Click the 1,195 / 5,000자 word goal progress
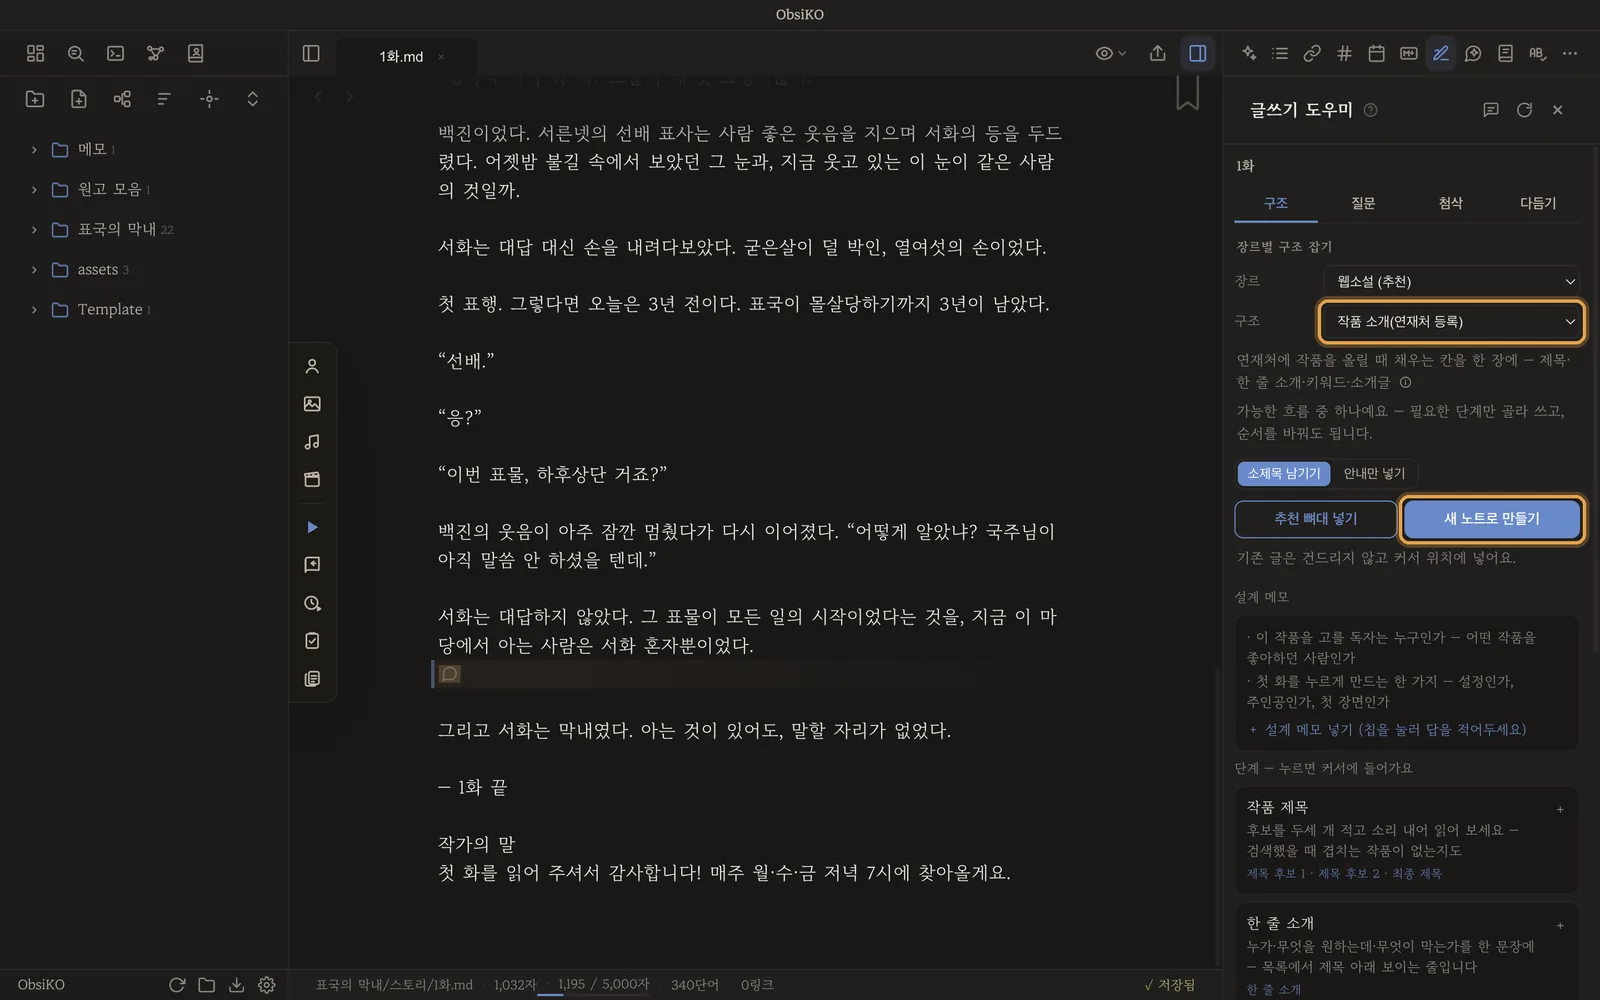 pyautogui.click(x=603, y=984)
